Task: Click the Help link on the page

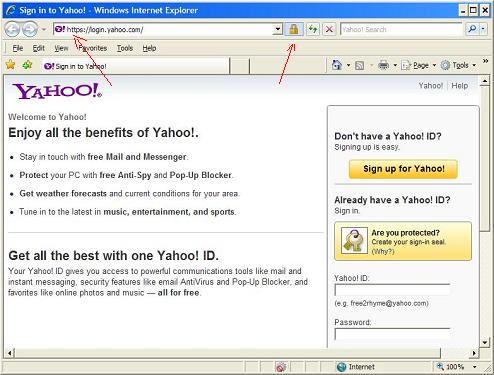Action: point(460,86)
